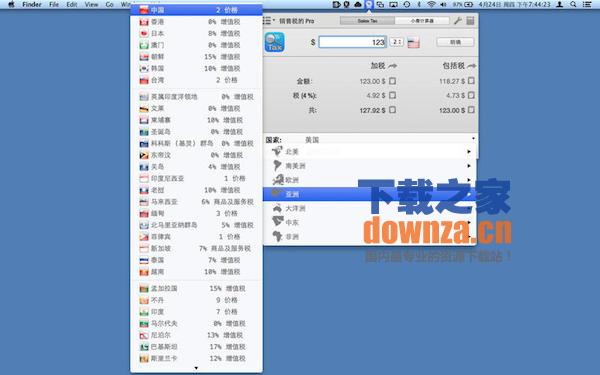This screenshot has height=375, width=600.
Task: Open Notification Center list icon
Action: pos(587,5)
